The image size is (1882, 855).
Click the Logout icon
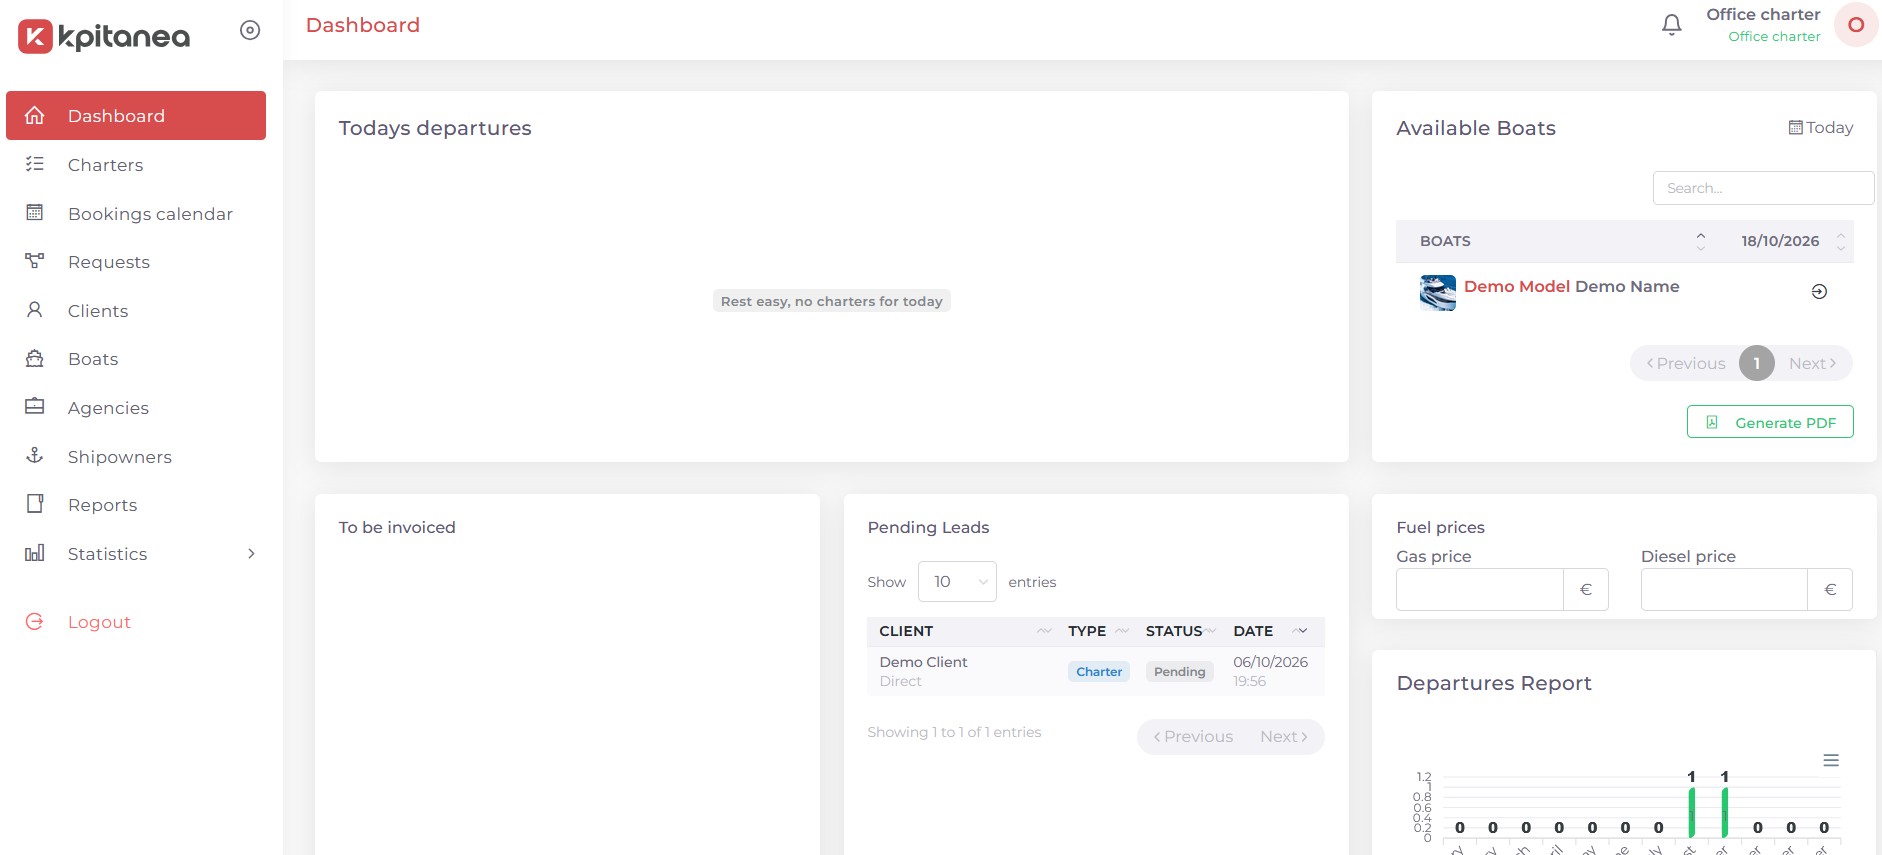(x=35, y=622)
